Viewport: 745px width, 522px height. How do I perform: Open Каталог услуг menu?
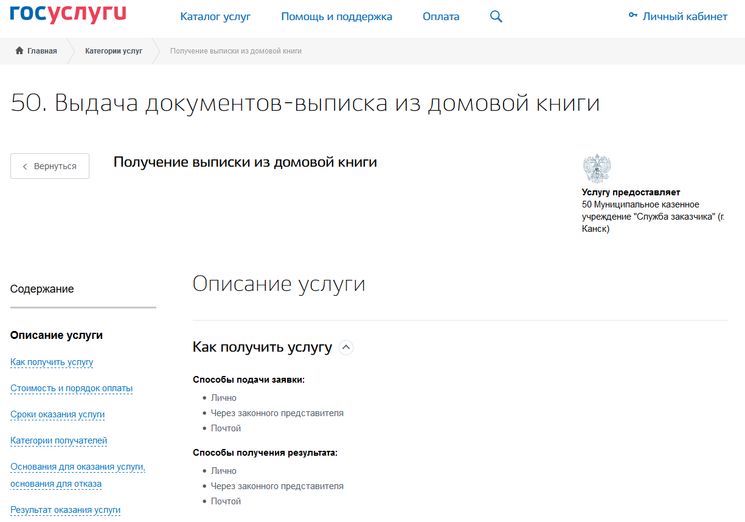[x=215, y=17]
